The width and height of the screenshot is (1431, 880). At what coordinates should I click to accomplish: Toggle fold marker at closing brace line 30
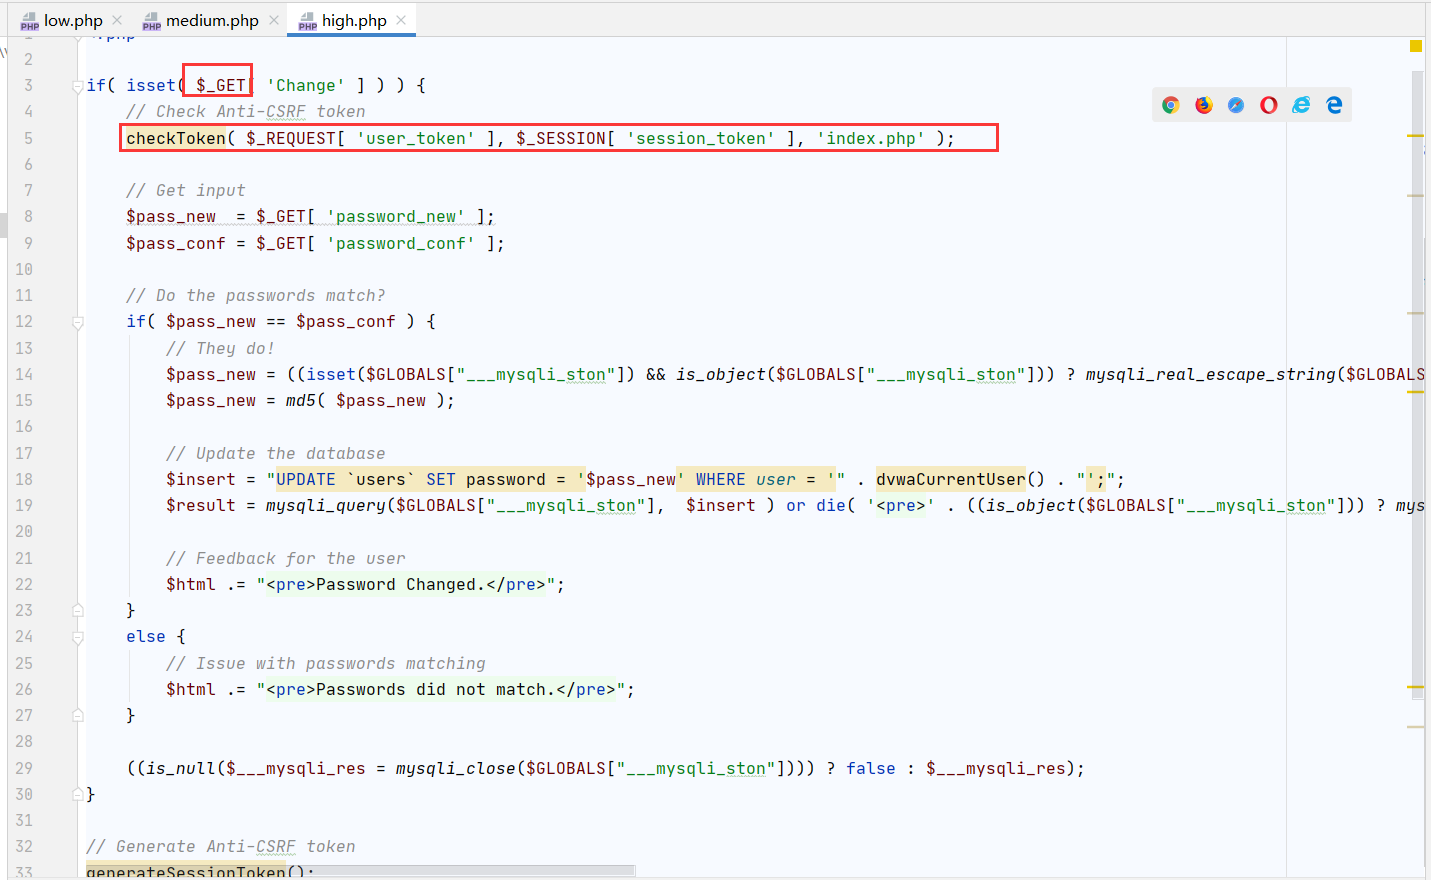[x=78, y=794]
